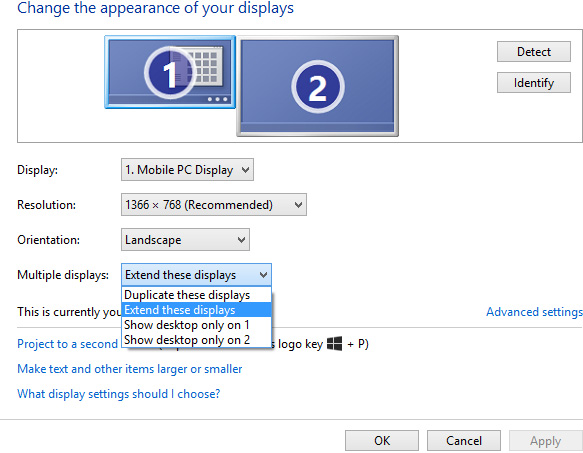This screenshot has width=583, height=453.
Task: Open Project to a second screen link
Action: point(67,344)
